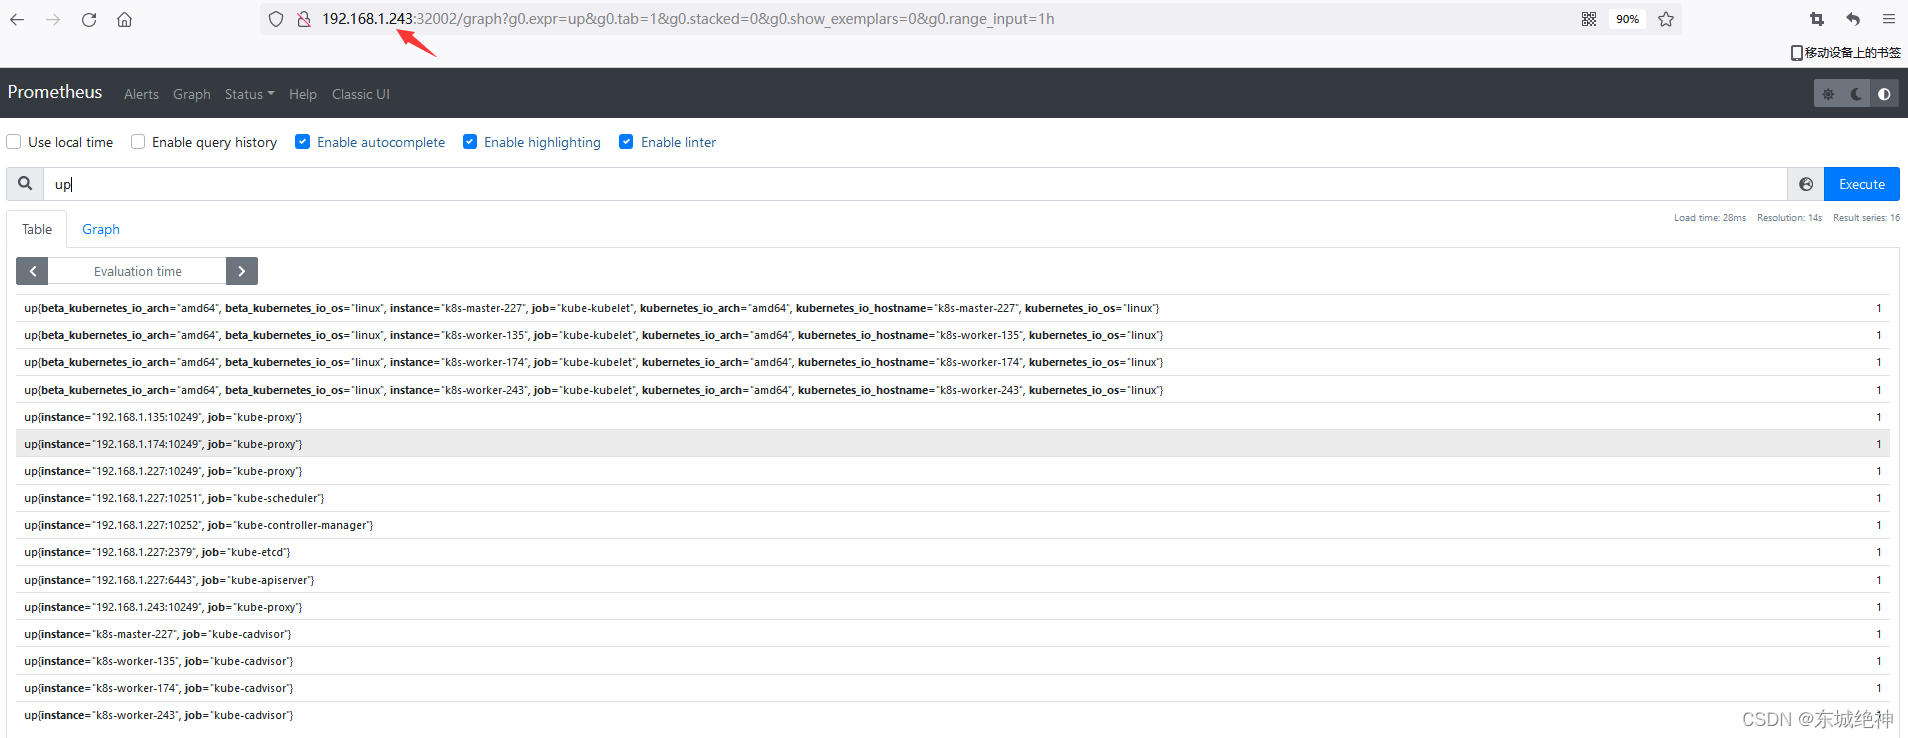
Task: Reload the page with refresh icon
Action: point(89,19)
